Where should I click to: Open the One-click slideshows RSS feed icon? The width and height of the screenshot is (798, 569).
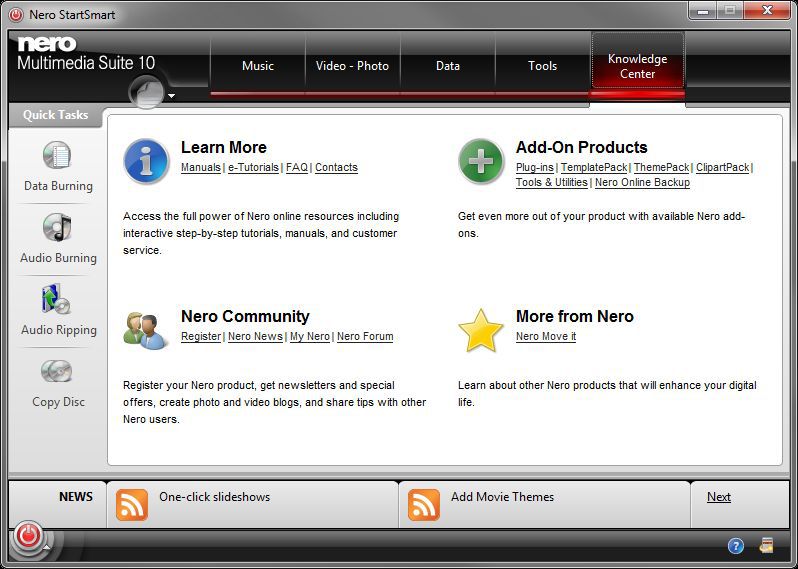pyautogui.click(x=132, y=505)
